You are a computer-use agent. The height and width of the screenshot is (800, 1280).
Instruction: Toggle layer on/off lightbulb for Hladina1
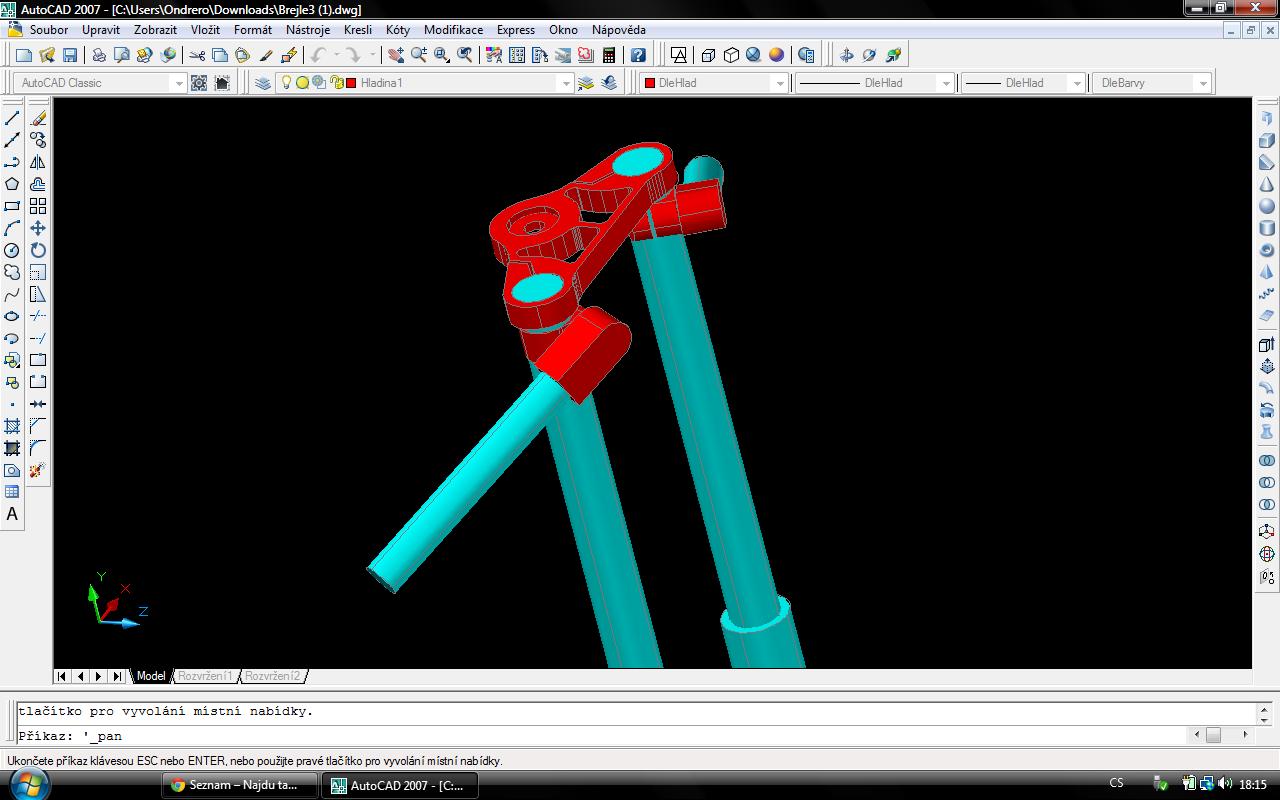pos(286,83)
